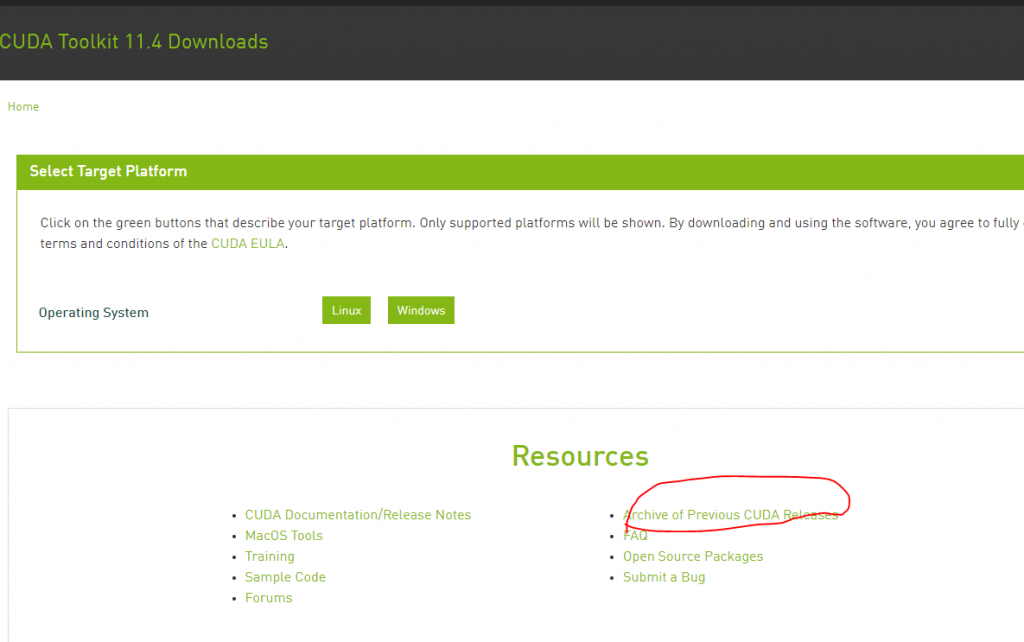
Task: Open the Open Source Packages link
Action: click(693, 556)
